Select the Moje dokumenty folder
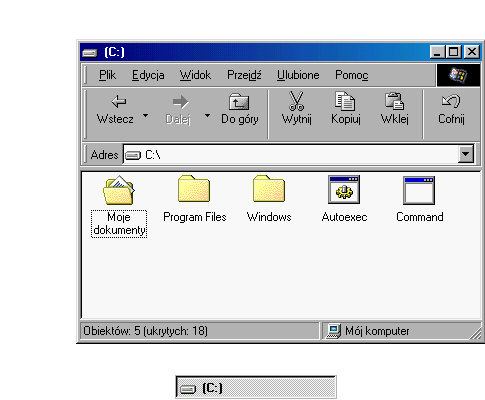This screenshot has height=400, width=485. point(119,190)
